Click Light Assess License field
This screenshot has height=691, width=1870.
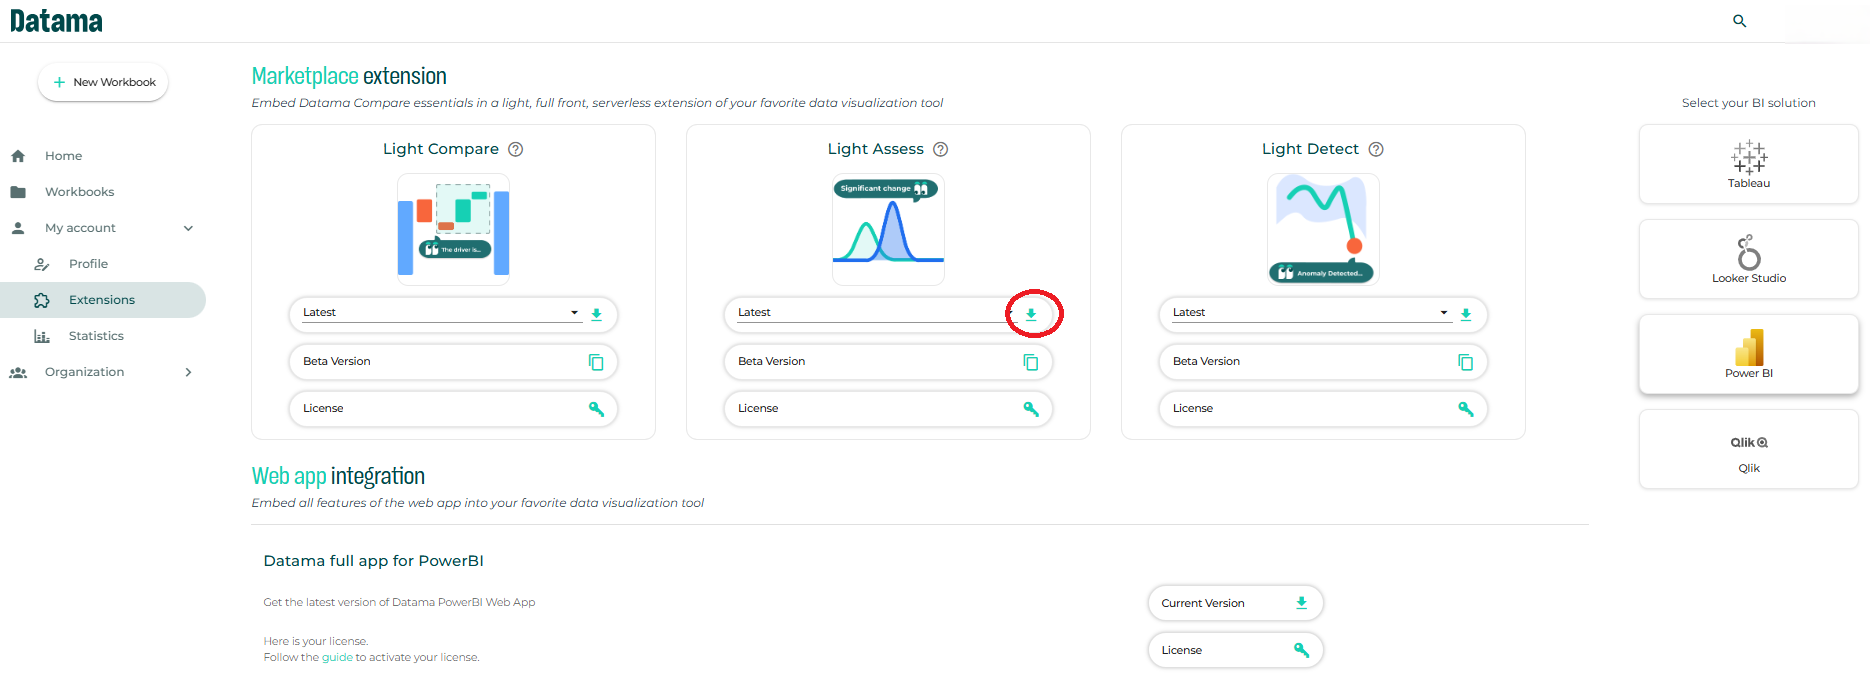[x=888, y=408]
